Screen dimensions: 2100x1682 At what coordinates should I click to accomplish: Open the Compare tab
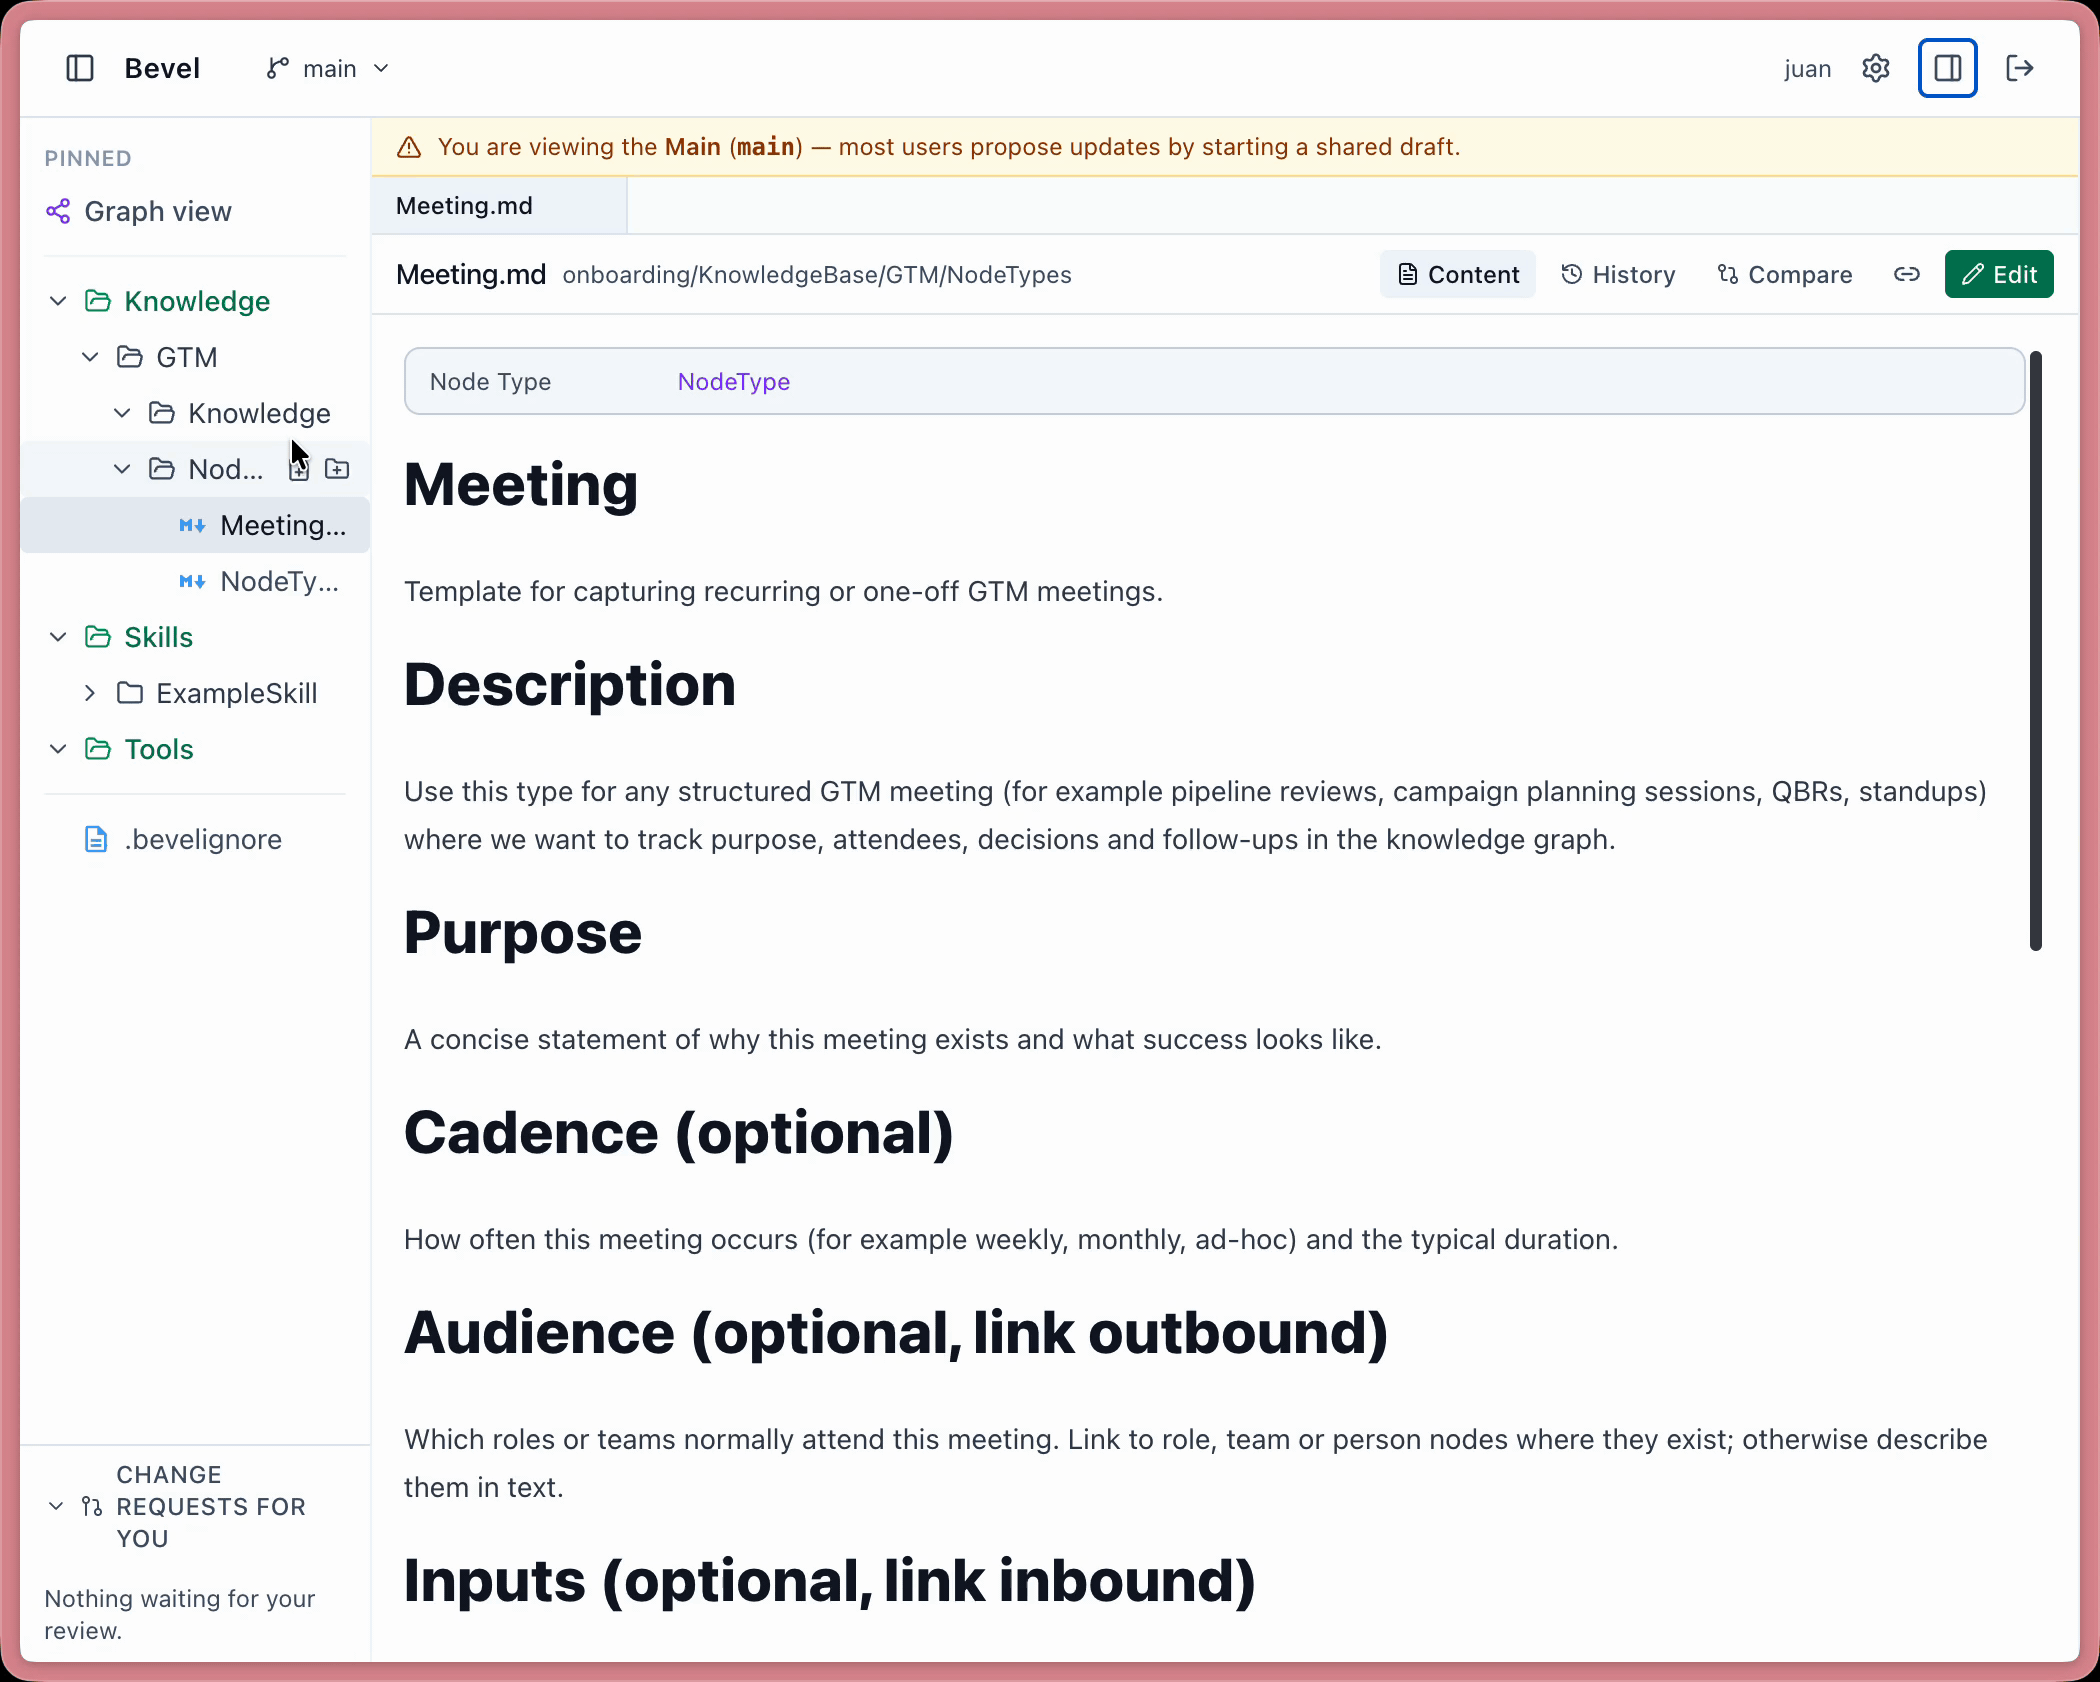tap(1785, 274)
